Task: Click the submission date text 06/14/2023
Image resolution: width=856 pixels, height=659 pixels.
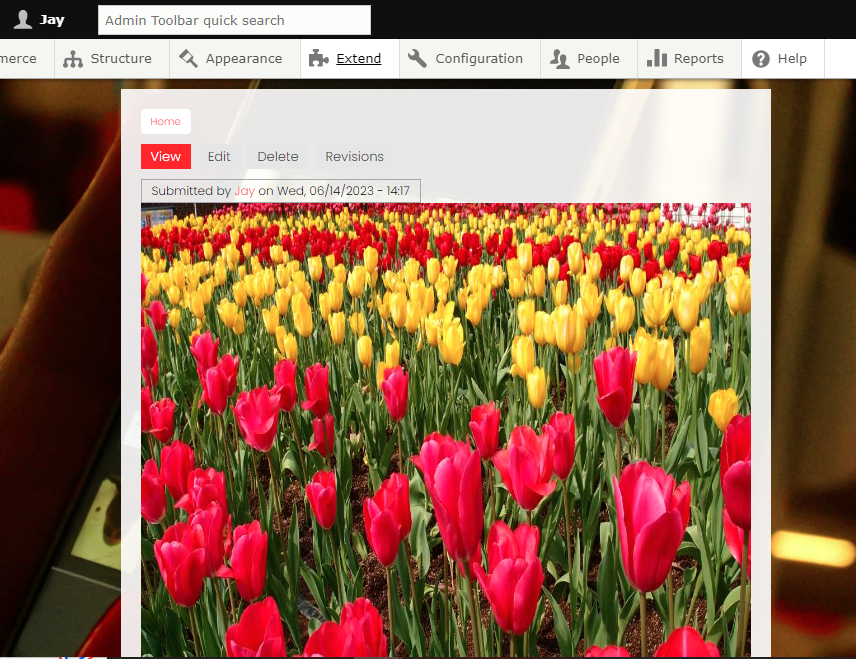Action: click(341, 191)
